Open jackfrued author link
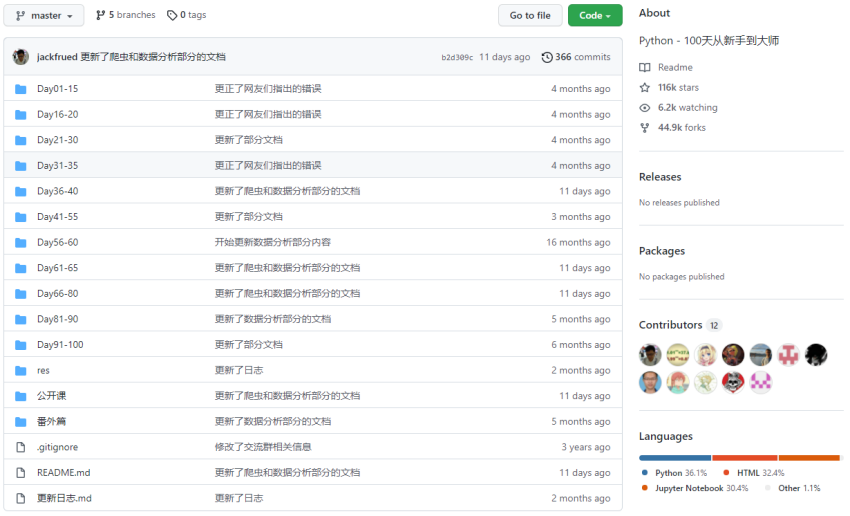Screen dimensions: 850x516 tap(57, 57)
